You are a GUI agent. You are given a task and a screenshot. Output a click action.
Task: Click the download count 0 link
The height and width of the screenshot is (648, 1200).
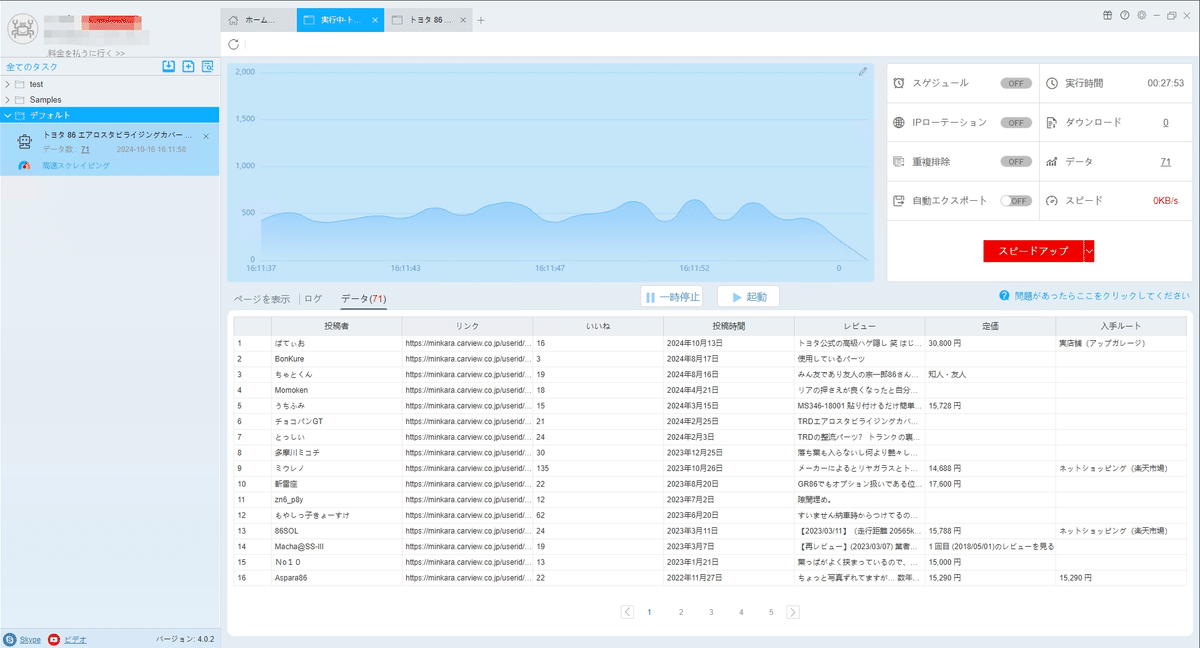[1165, 122]
